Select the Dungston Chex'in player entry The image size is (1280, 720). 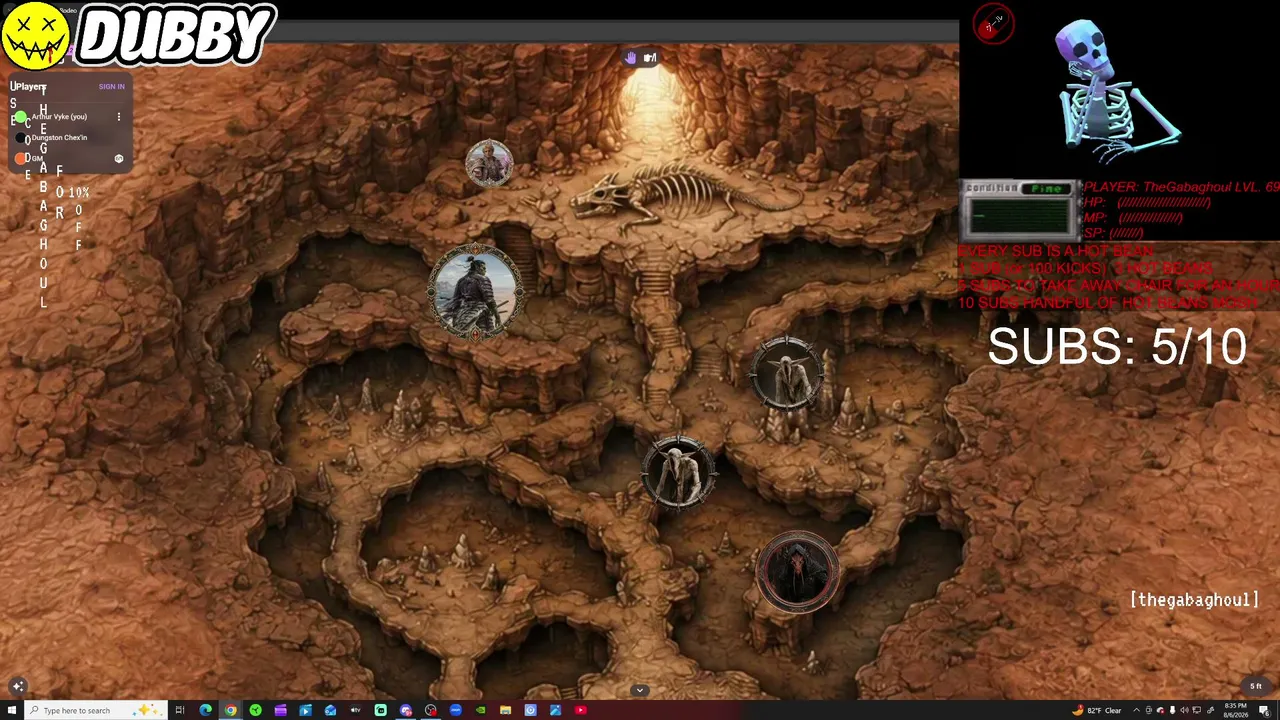59,138
